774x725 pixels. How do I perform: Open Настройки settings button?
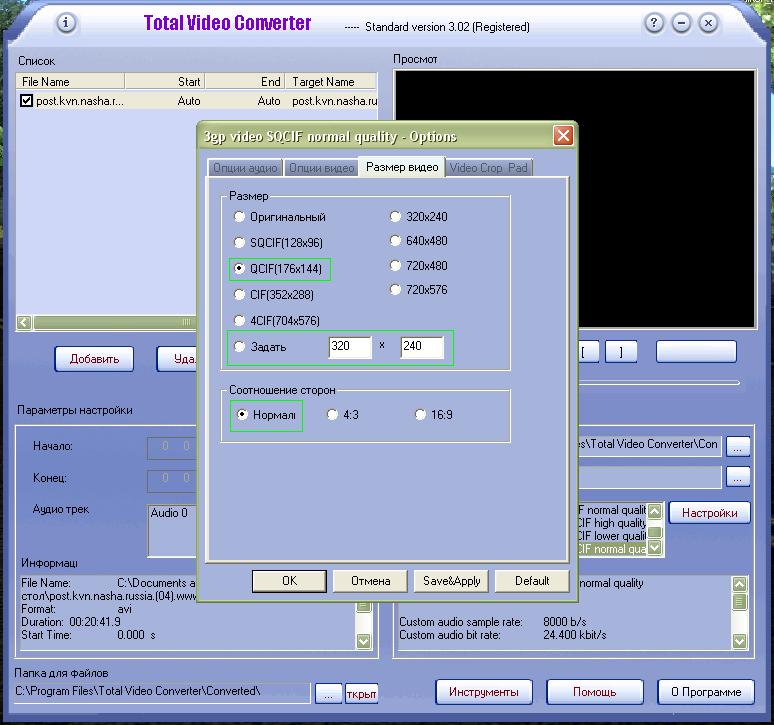tap(709, 513)
